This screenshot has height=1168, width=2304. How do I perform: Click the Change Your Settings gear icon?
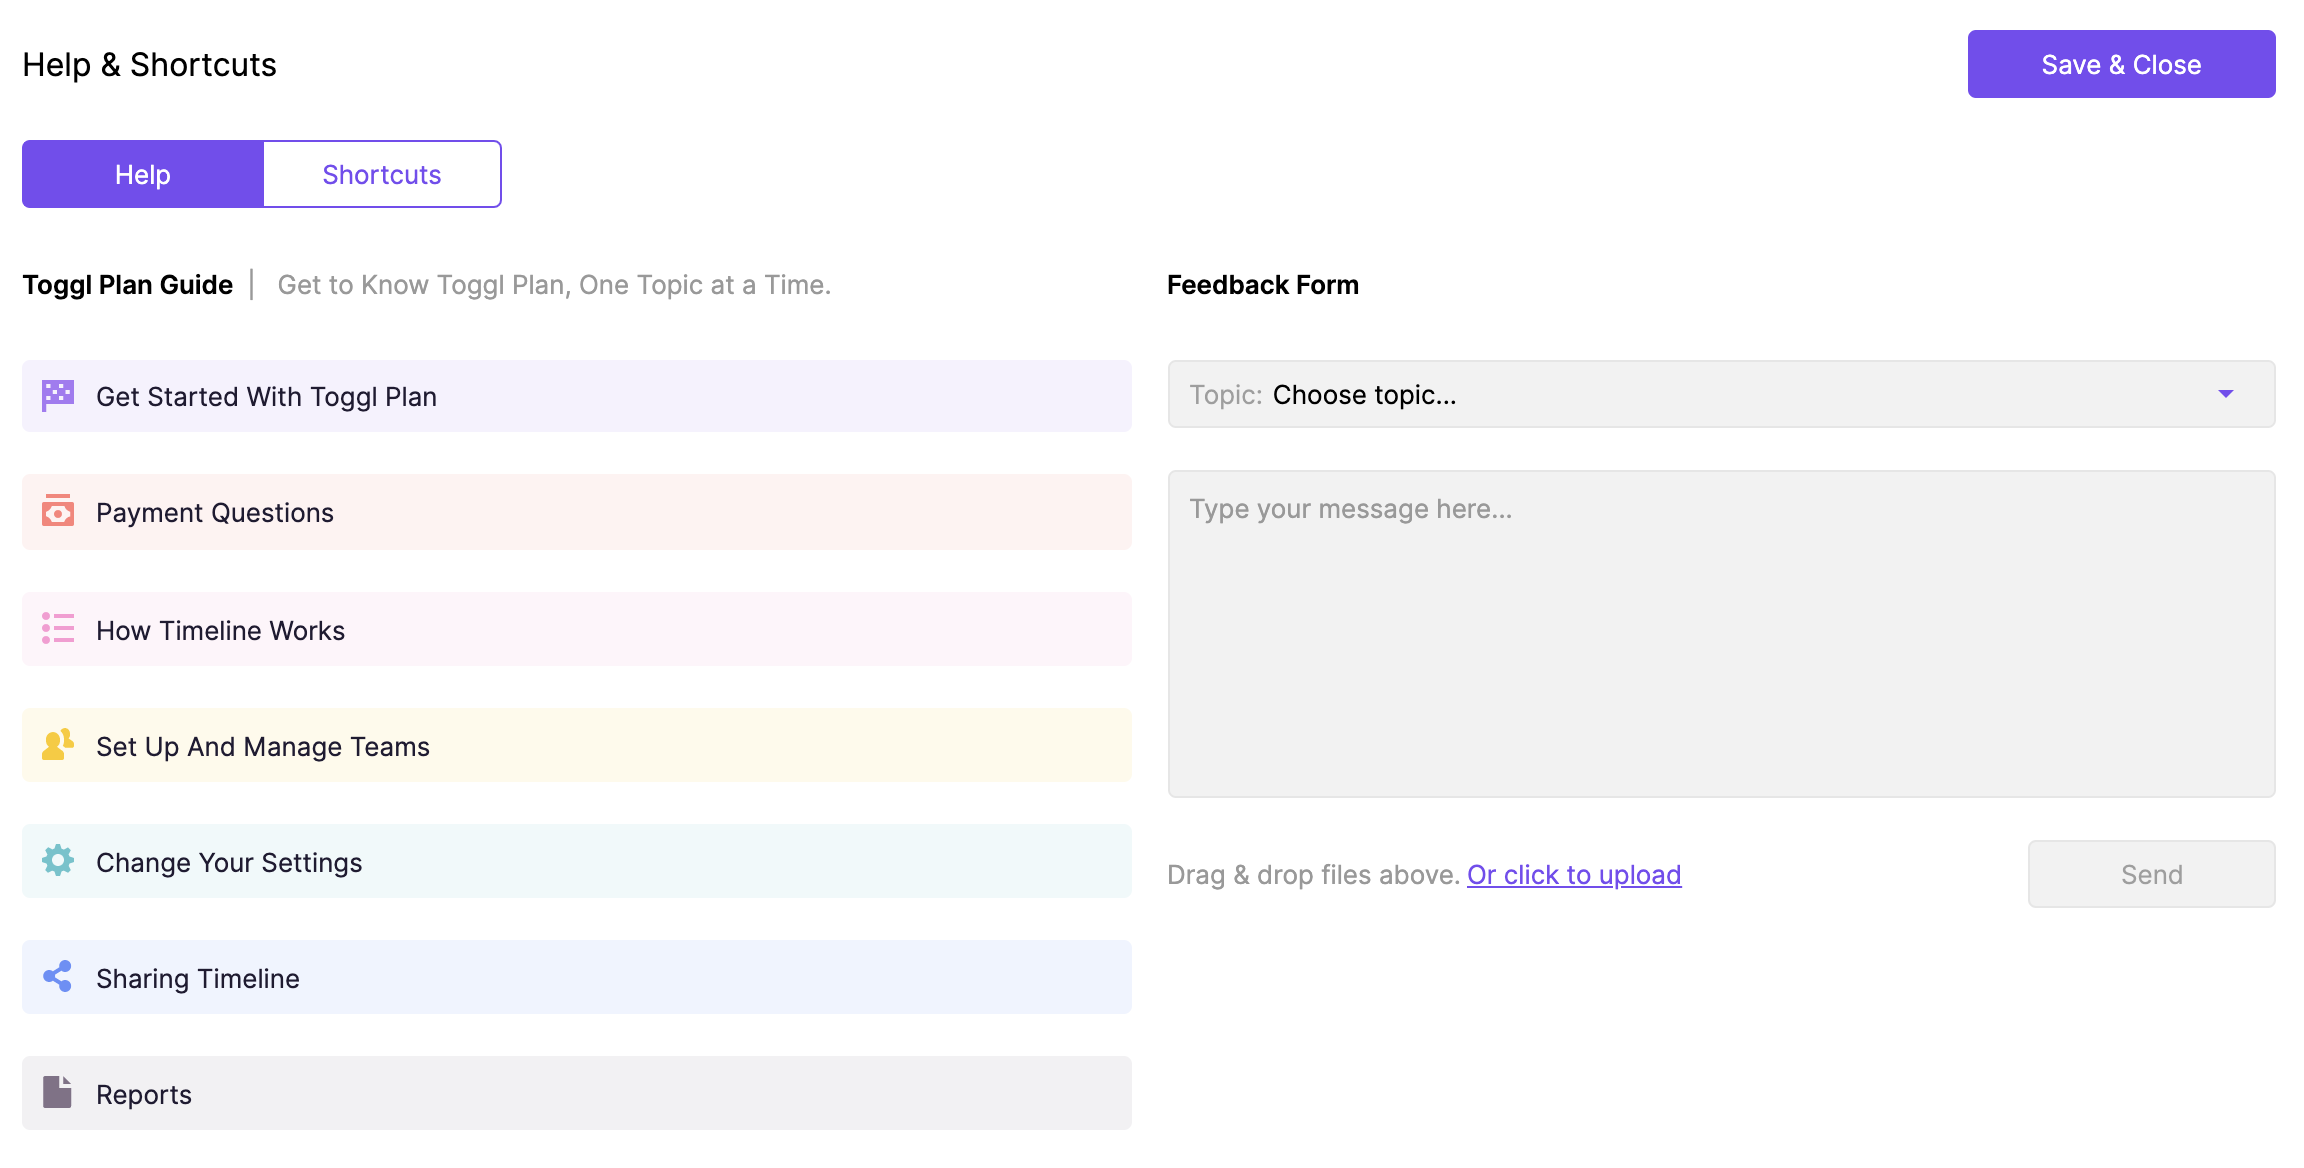tap(58, 861)
